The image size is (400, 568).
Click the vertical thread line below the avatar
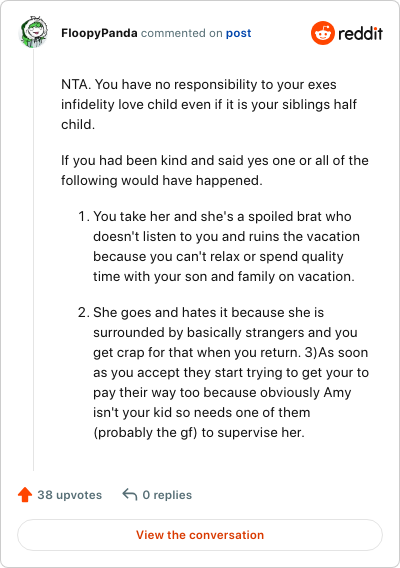click(33, 259)
